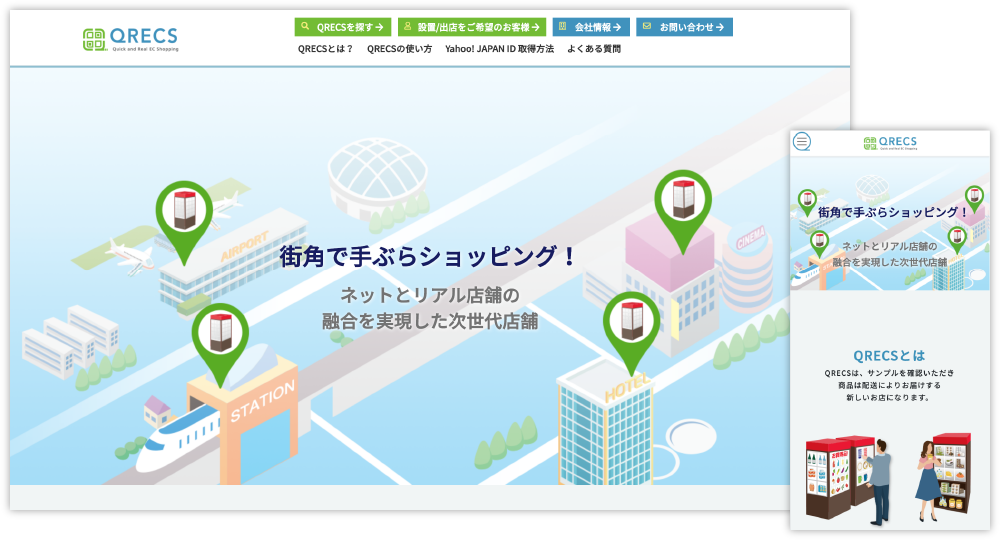Open the '会社情報' button
The image size is (1000, 540).
[591, 27]
